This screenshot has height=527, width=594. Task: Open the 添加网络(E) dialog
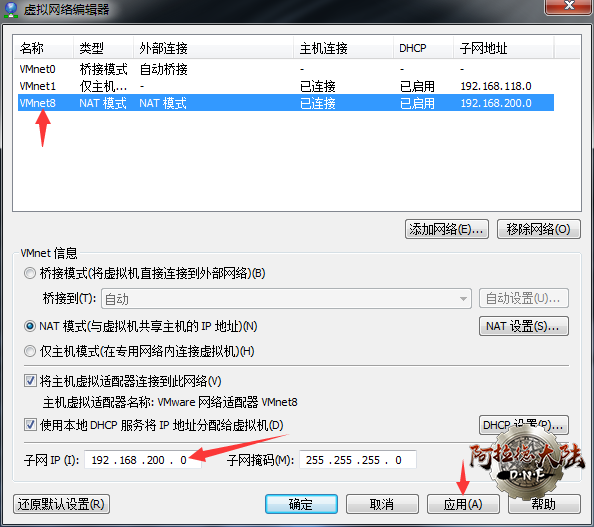[447, 229]
